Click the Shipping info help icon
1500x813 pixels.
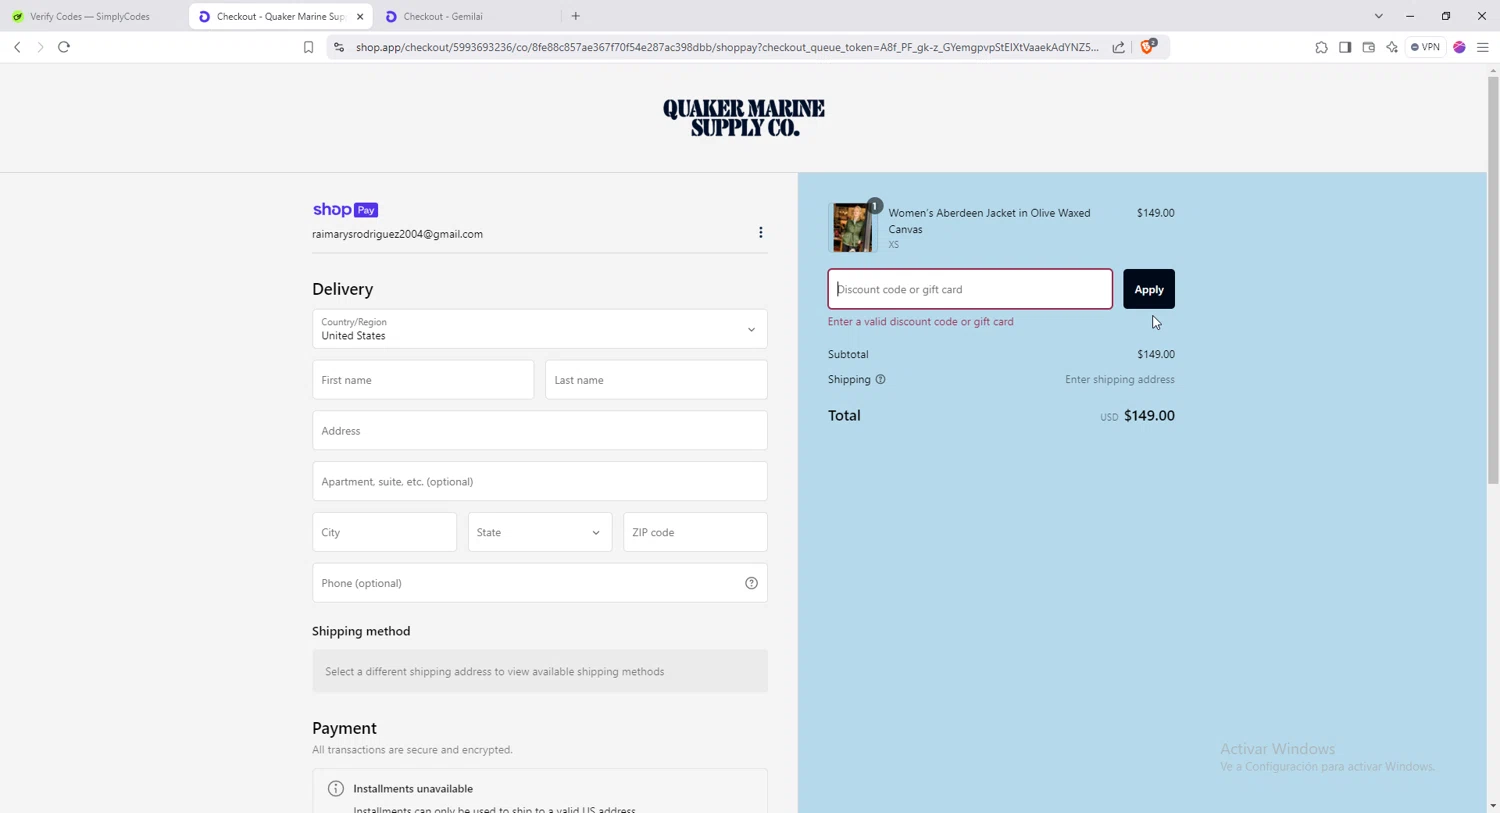tap(880, 380)
